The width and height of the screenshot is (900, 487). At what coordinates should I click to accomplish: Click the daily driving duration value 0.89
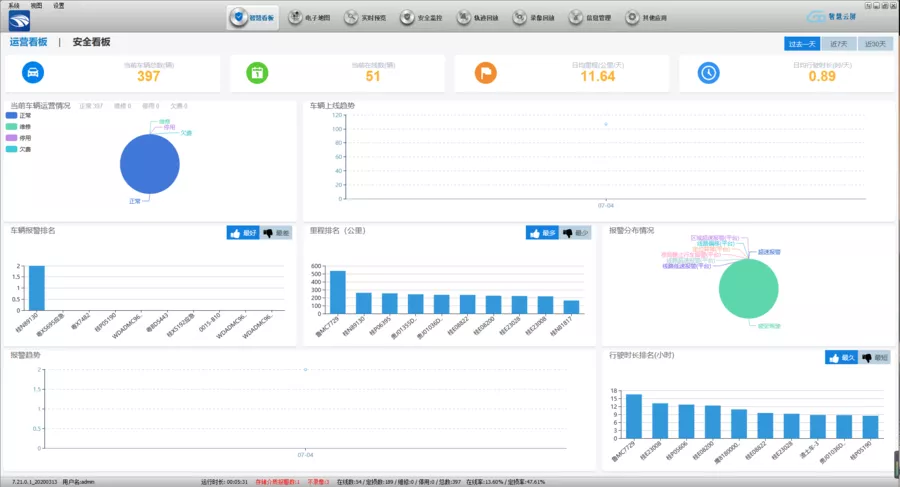822,76
